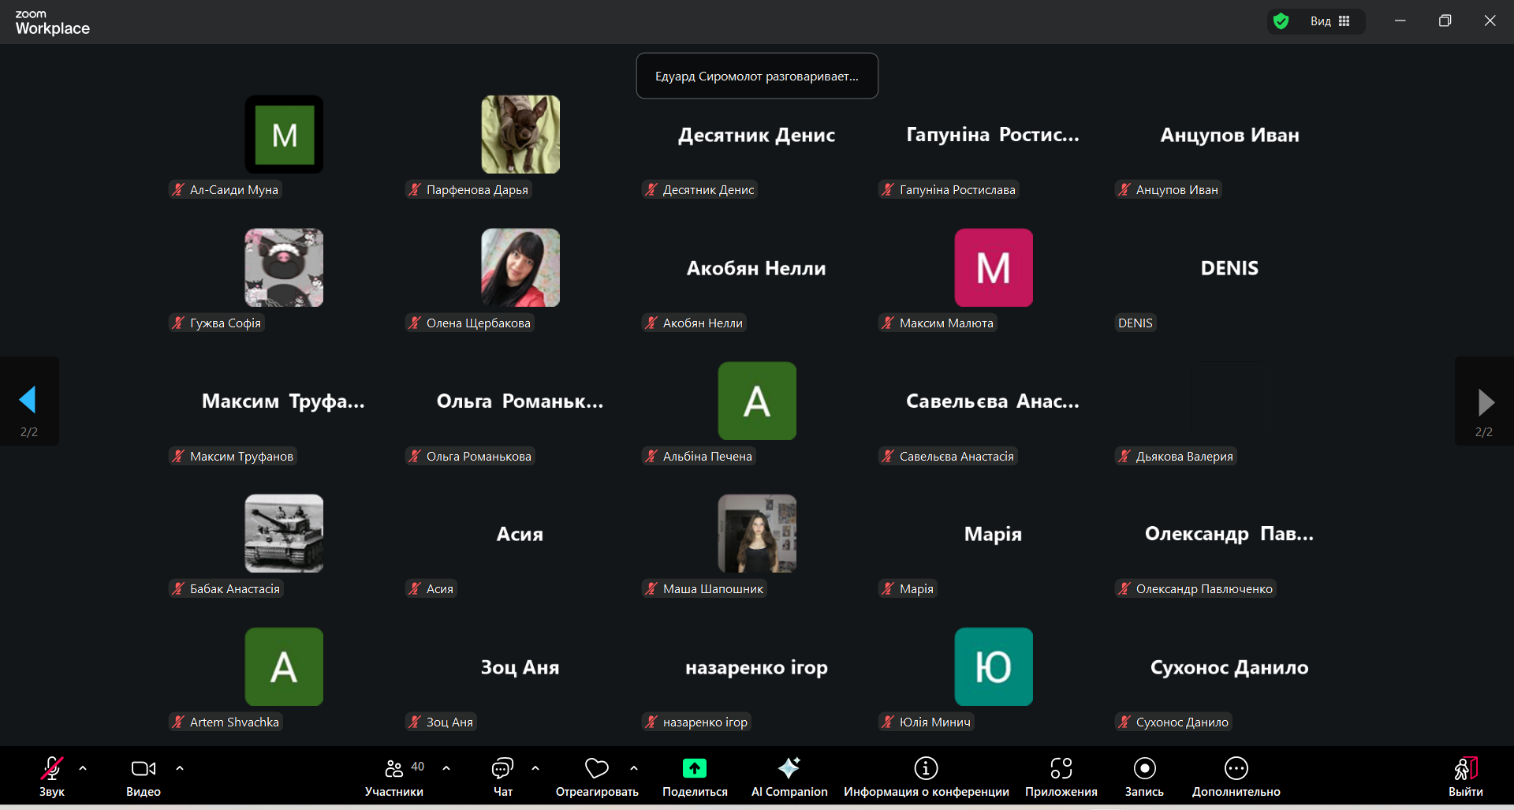1514x810 pixels.
Task: Open conference information icon
Action: click(926, 769)
